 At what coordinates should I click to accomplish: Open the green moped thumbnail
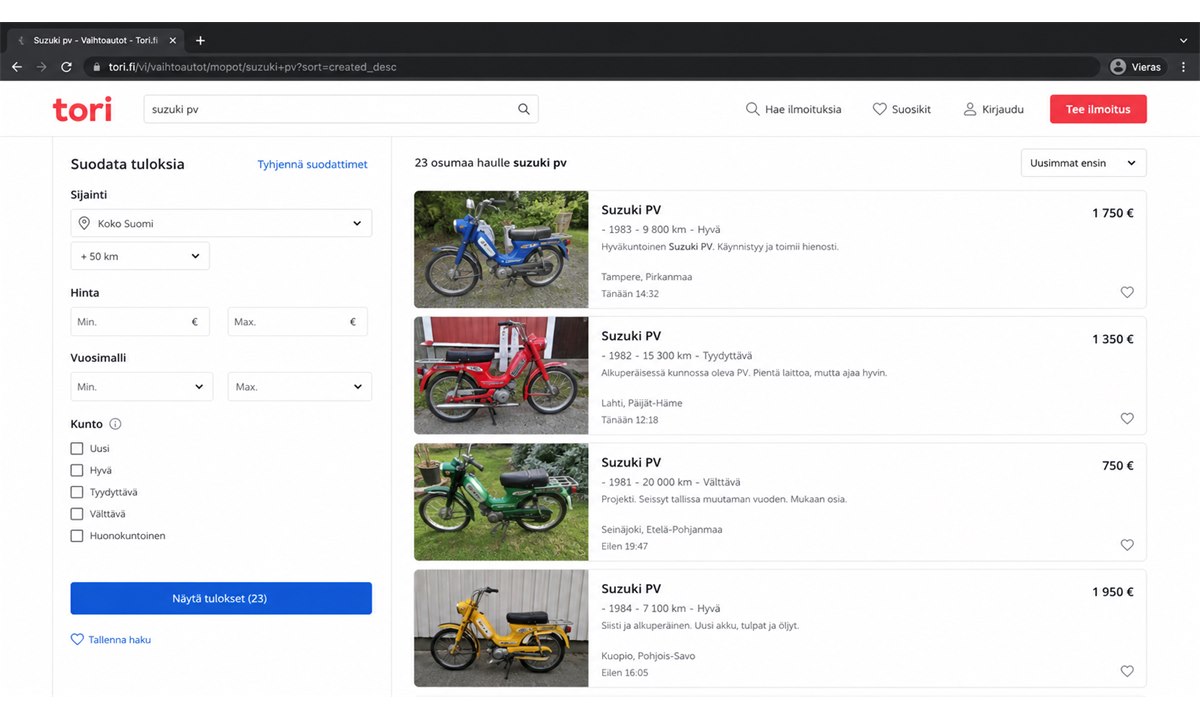(x=501, y=501)
